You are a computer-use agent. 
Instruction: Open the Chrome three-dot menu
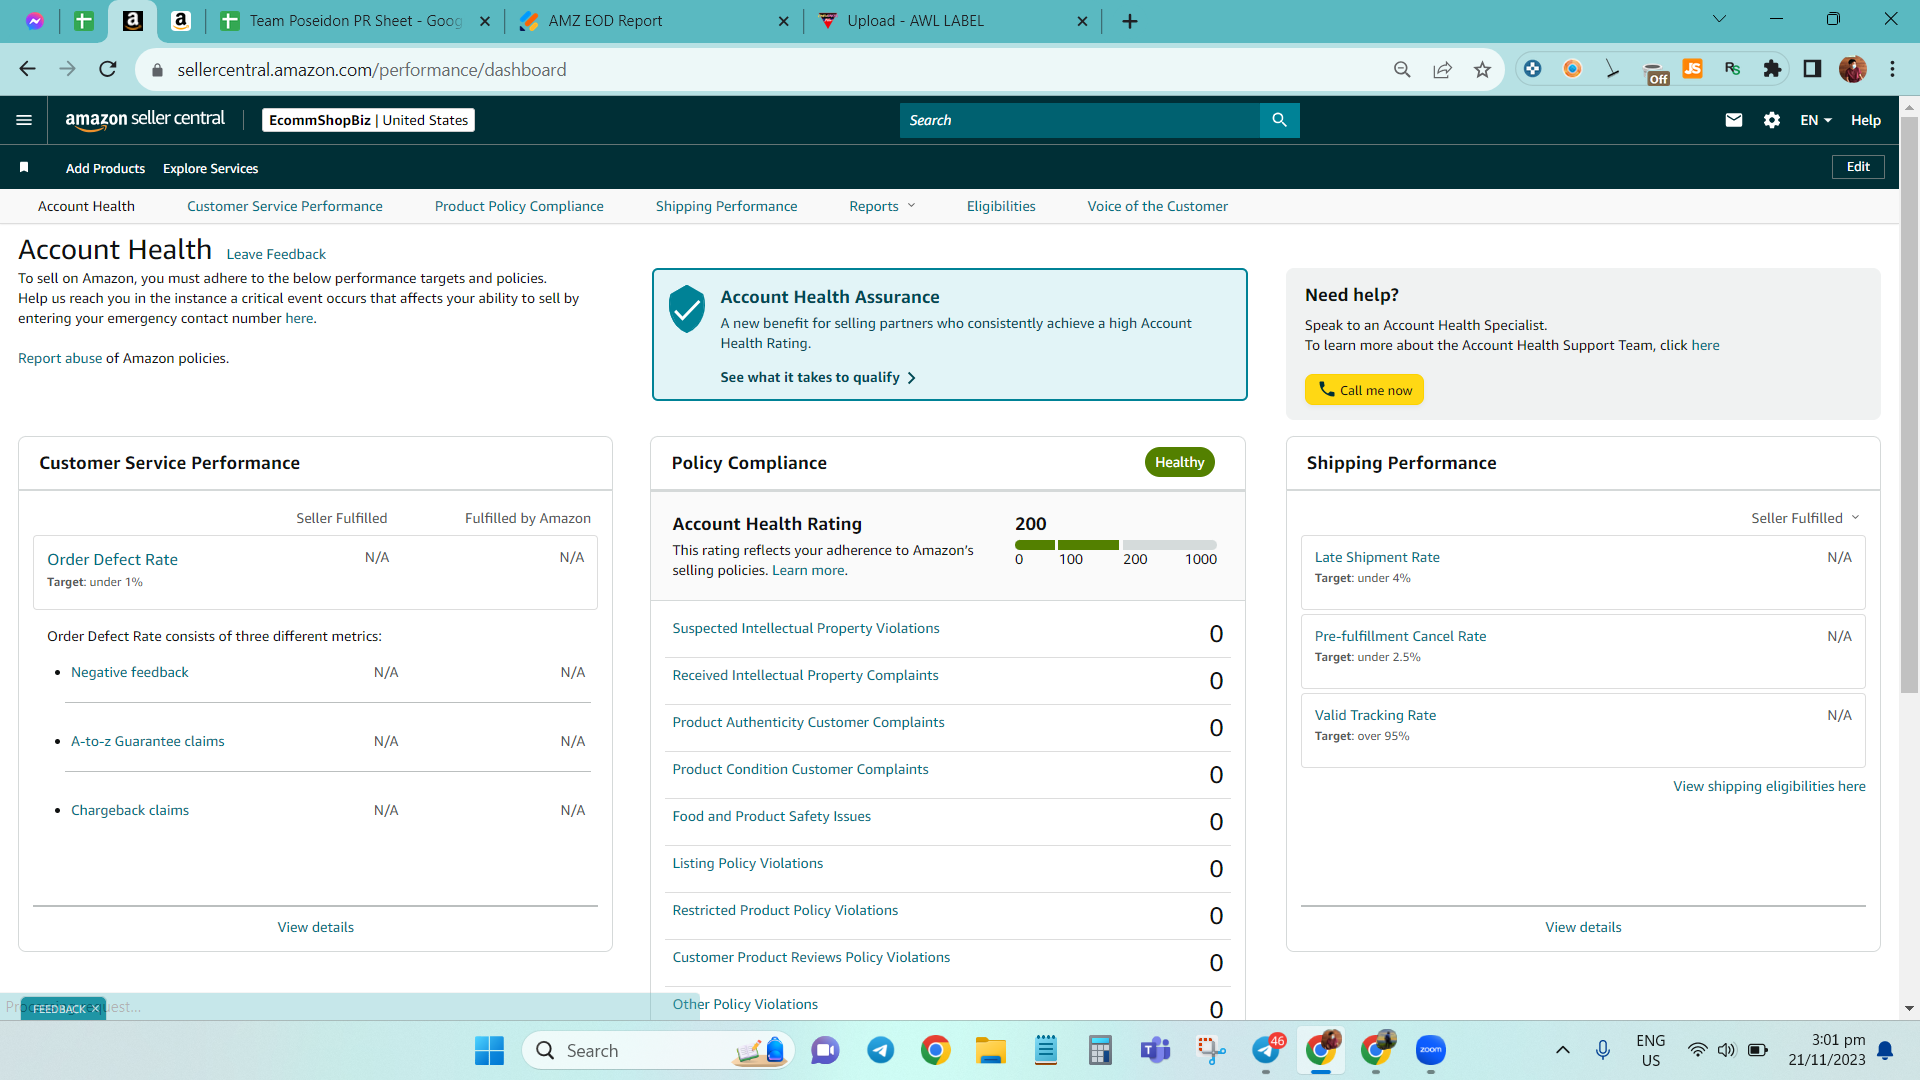(1892, 69)
